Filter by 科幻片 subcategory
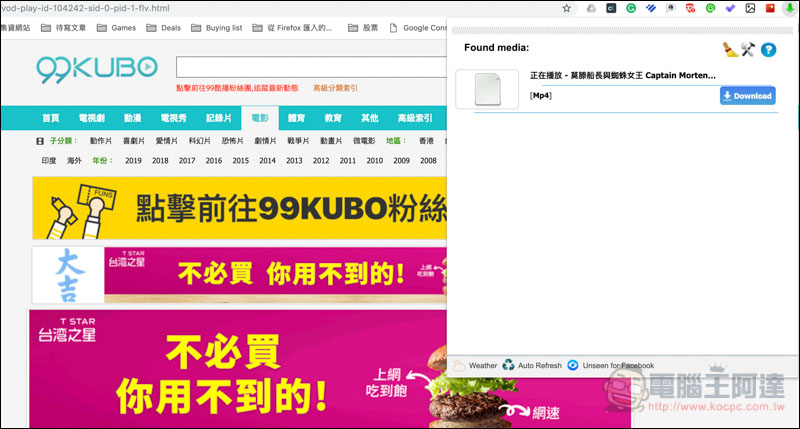 click(x=199, y=141)
